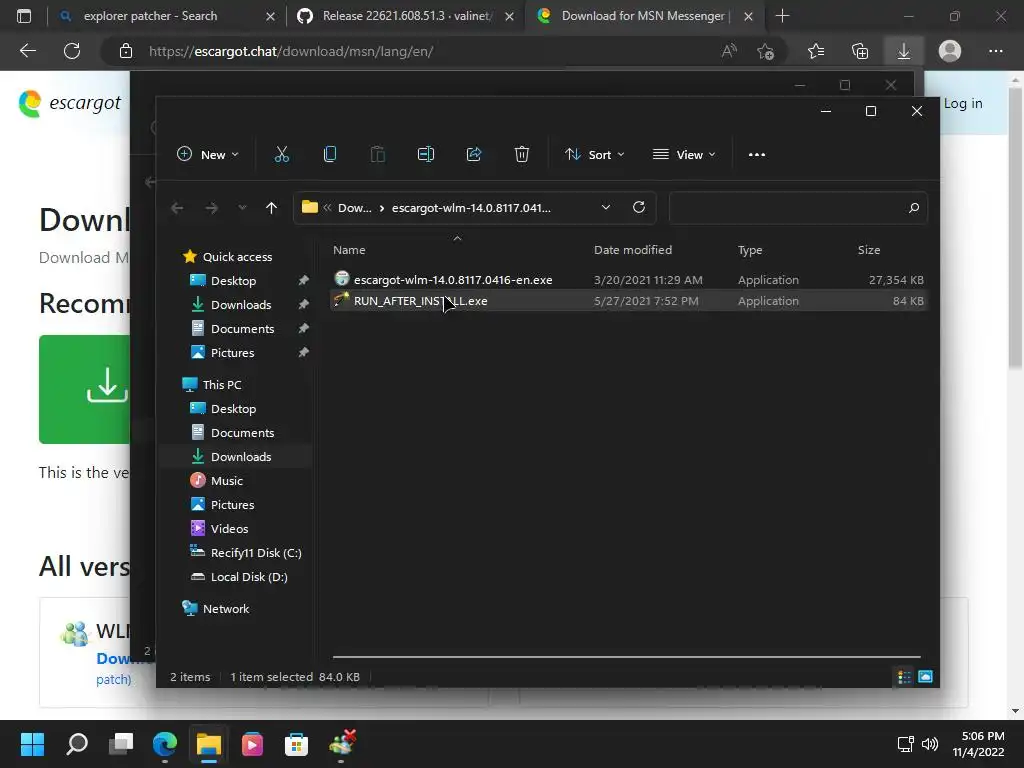This screenshot has width=1024, height=768.
Task: Switch to large thumbnails view icon in status bar
Action: coord(925,677)
